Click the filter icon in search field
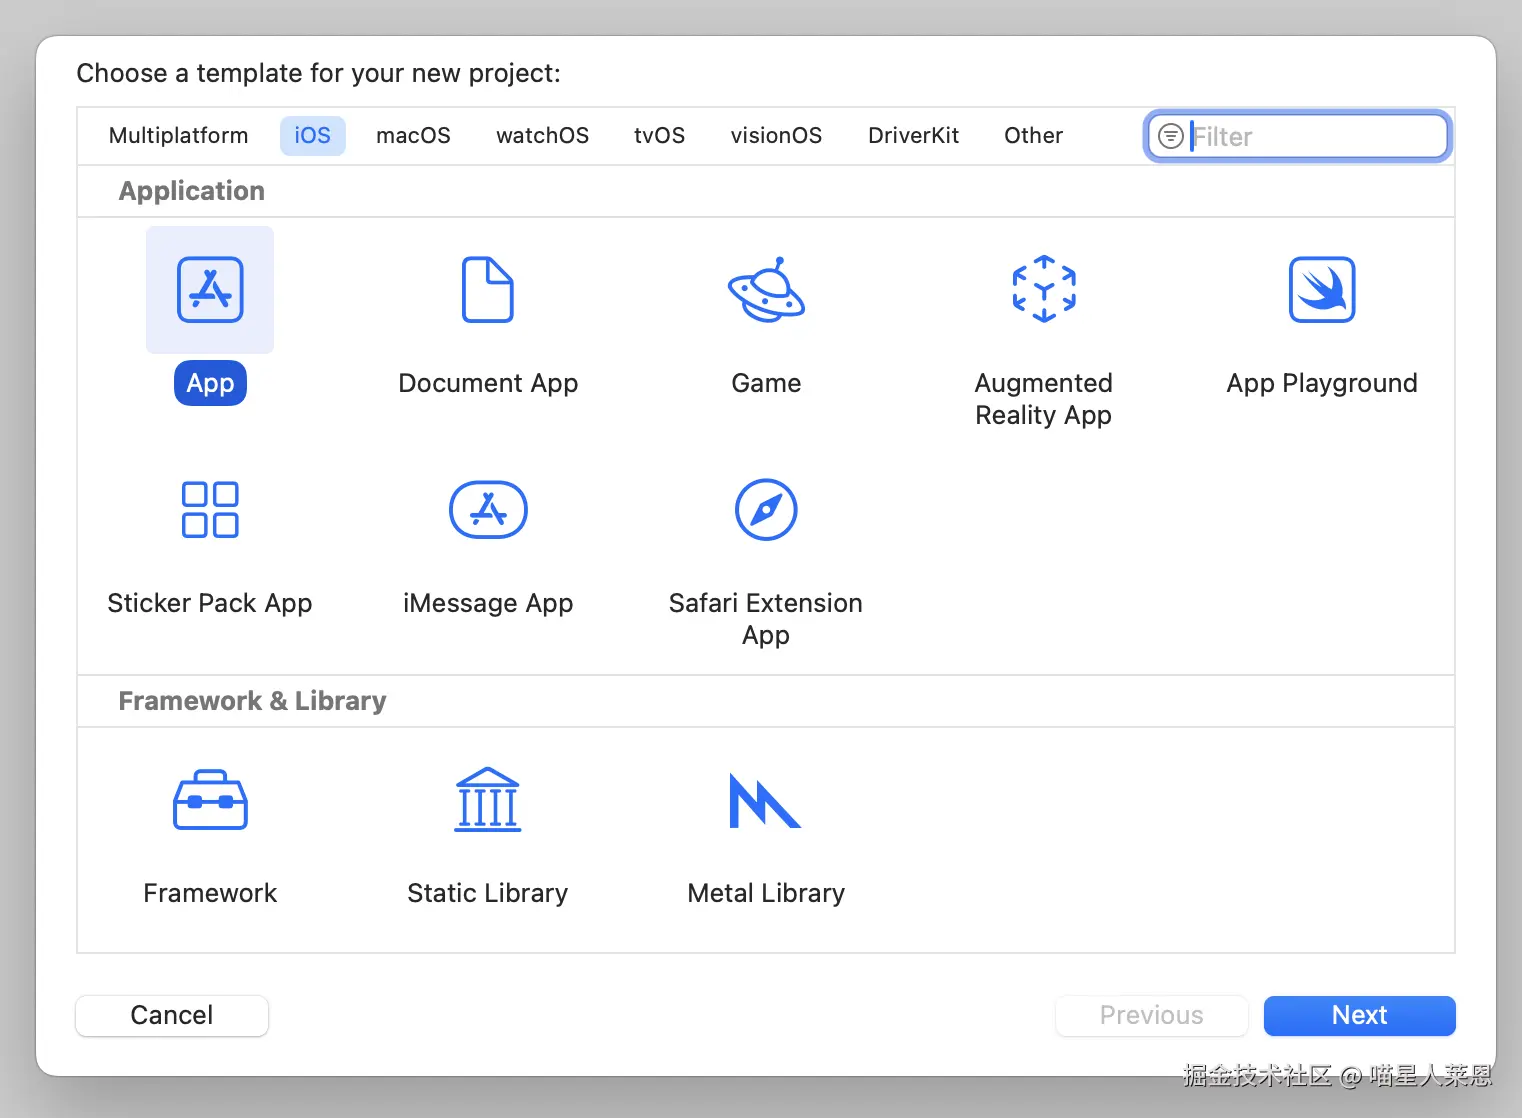 pos(1170,136)
